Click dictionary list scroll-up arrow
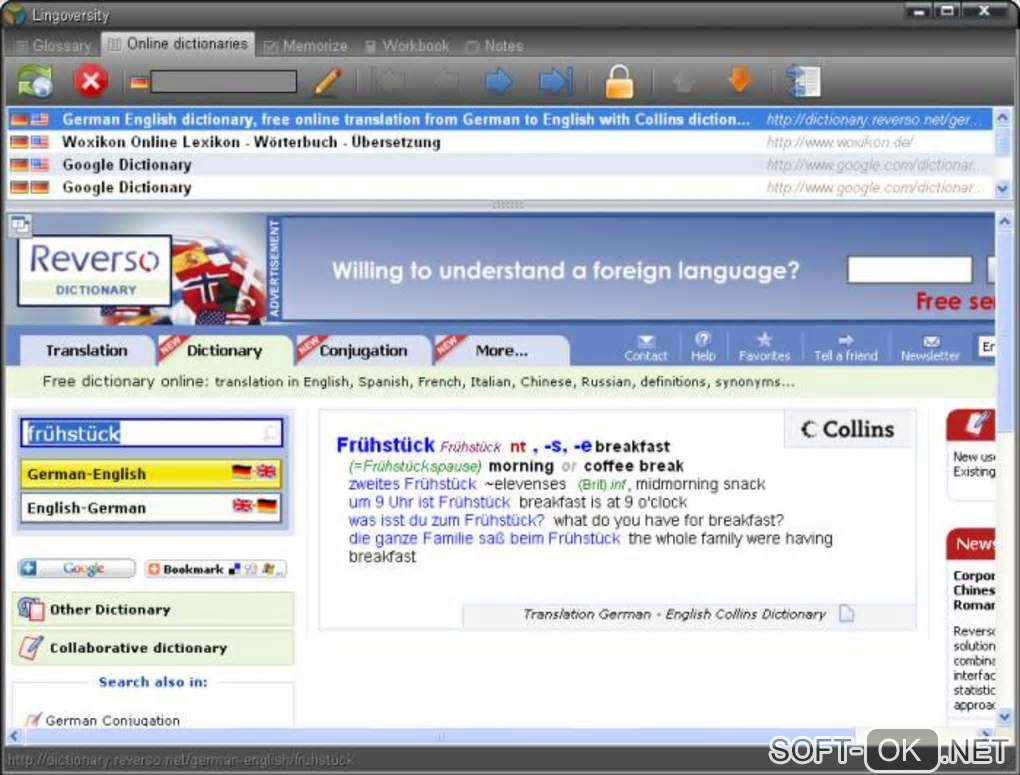This screenshot has width=1020, height=775. (x=1002, y=118)
